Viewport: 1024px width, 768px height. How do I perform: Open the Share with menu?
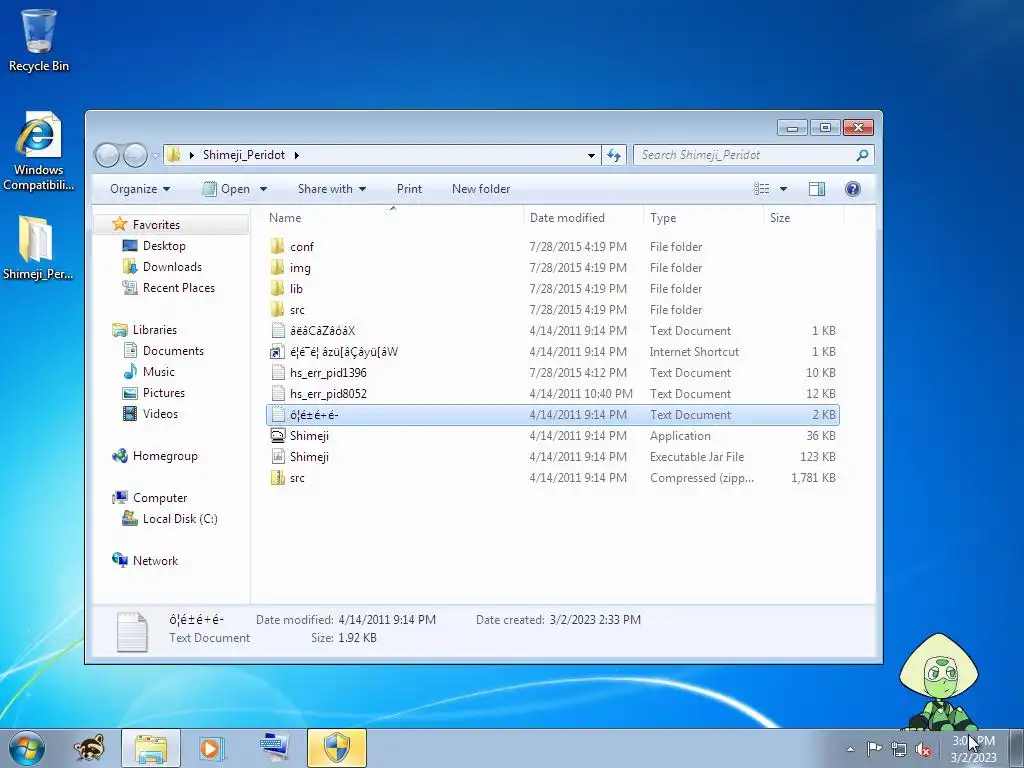click(332, 189)
